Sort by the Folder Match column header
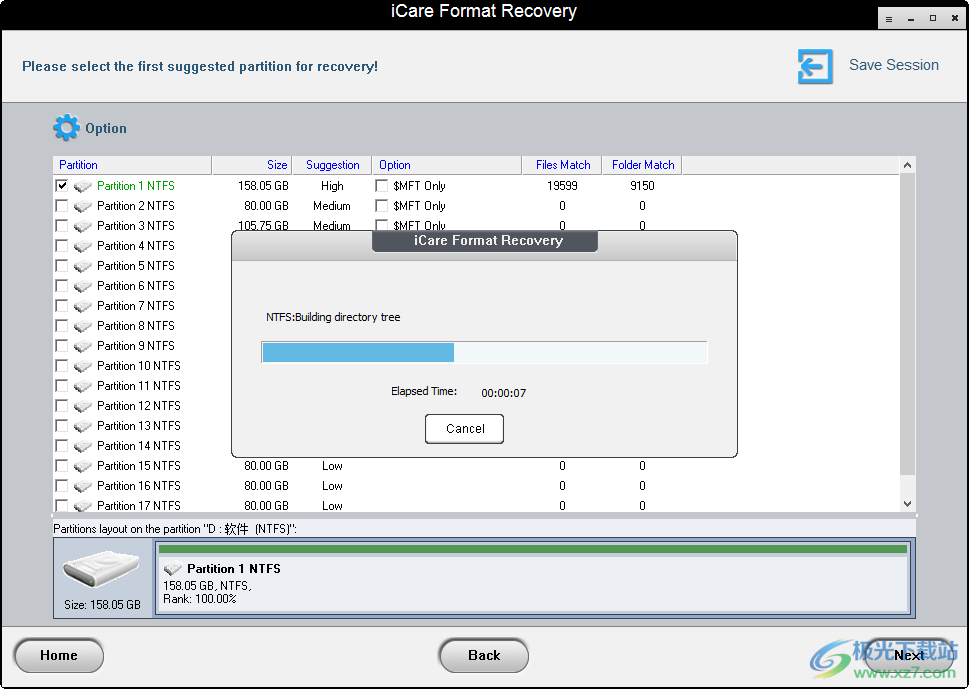This screenshot has height=689, width=969. (642, 165)
